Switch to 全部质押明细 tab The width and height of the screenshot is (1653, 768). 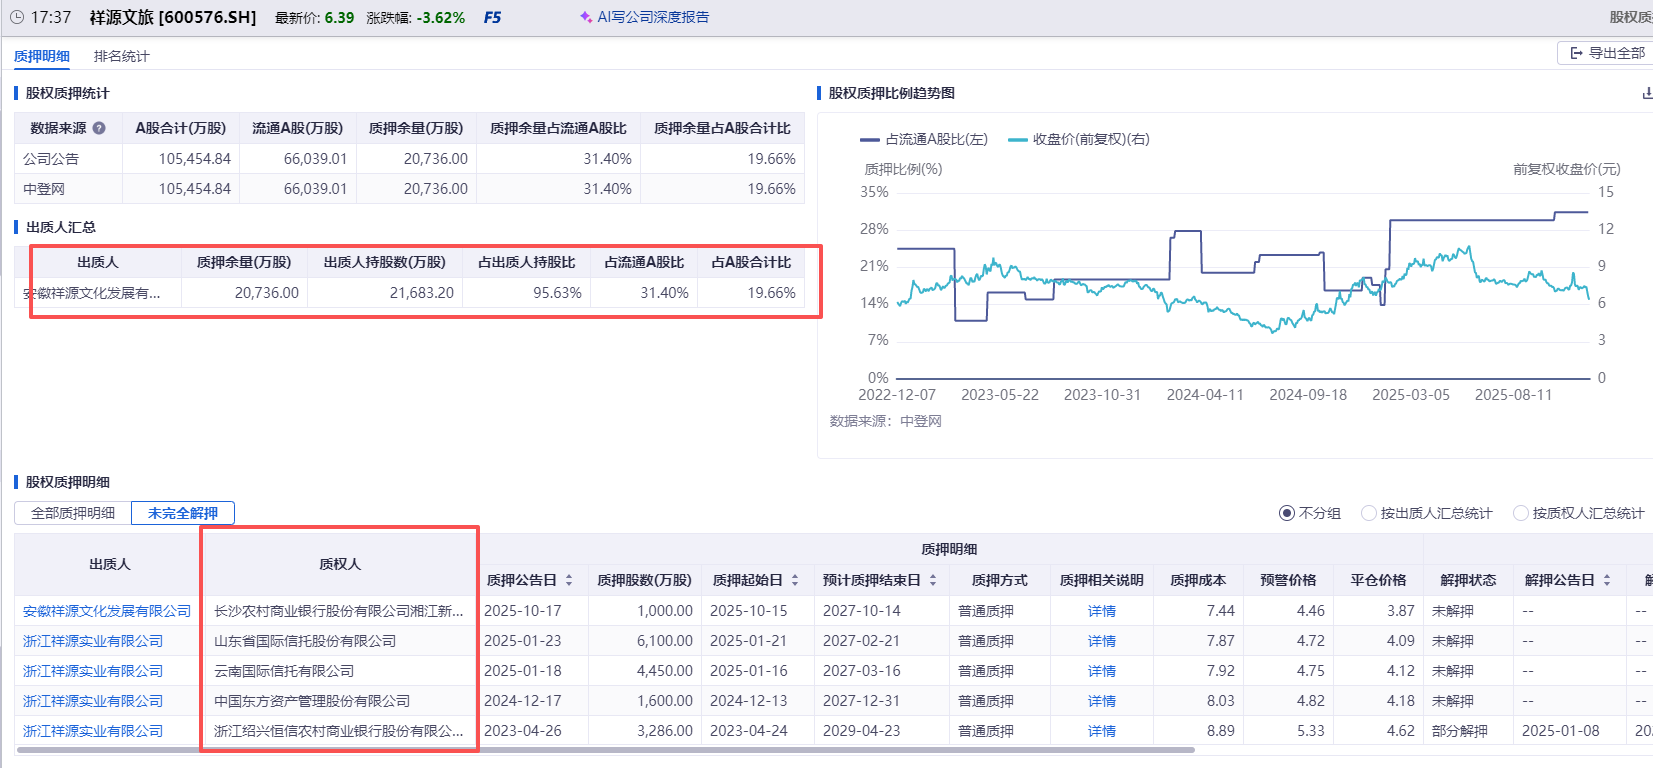(73, 513)
